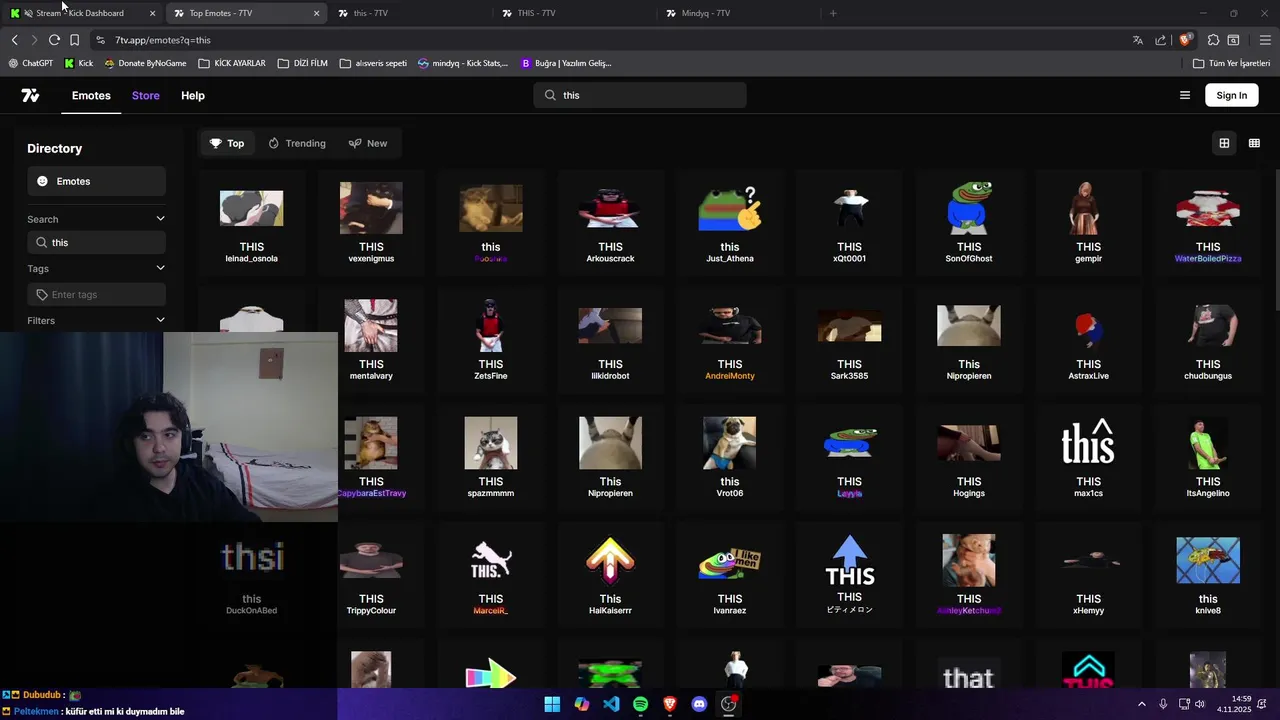Open THIS emote by max1cs
1280x720 pixels.
pos(1088,457)
